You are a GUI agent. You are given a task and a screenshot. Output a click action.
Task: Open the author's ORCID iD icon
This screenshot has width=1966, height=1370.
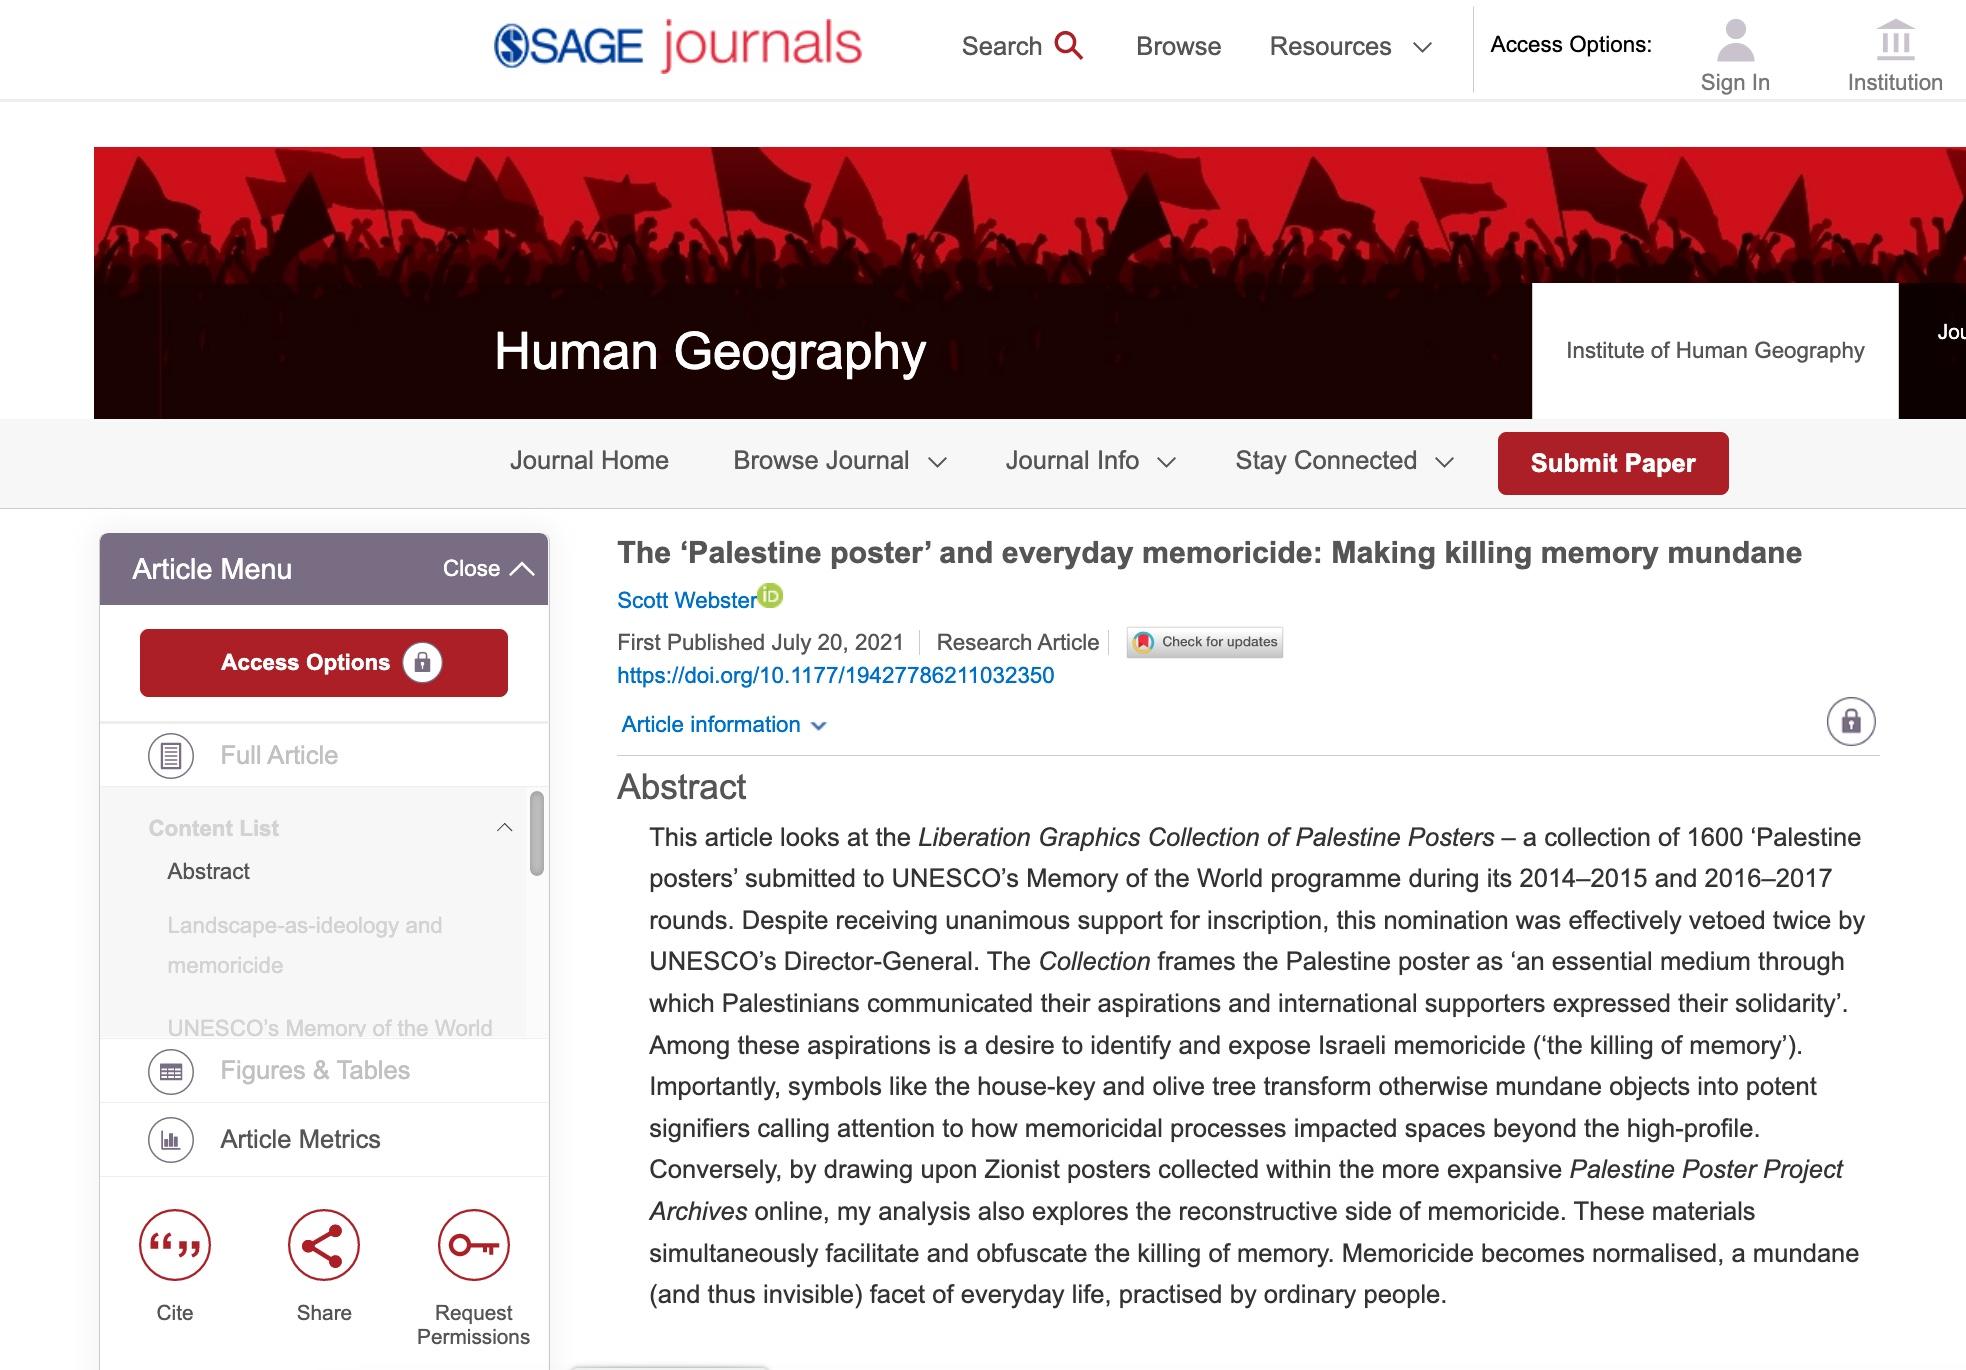click(x=770, y=596)
